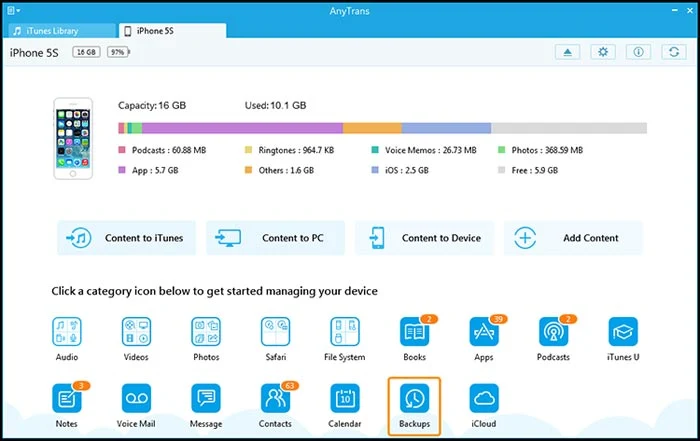The height and width of the screenshot is (441, 700).
Task: Click the orange Others segment of storage bar
Action: point(372,128)
